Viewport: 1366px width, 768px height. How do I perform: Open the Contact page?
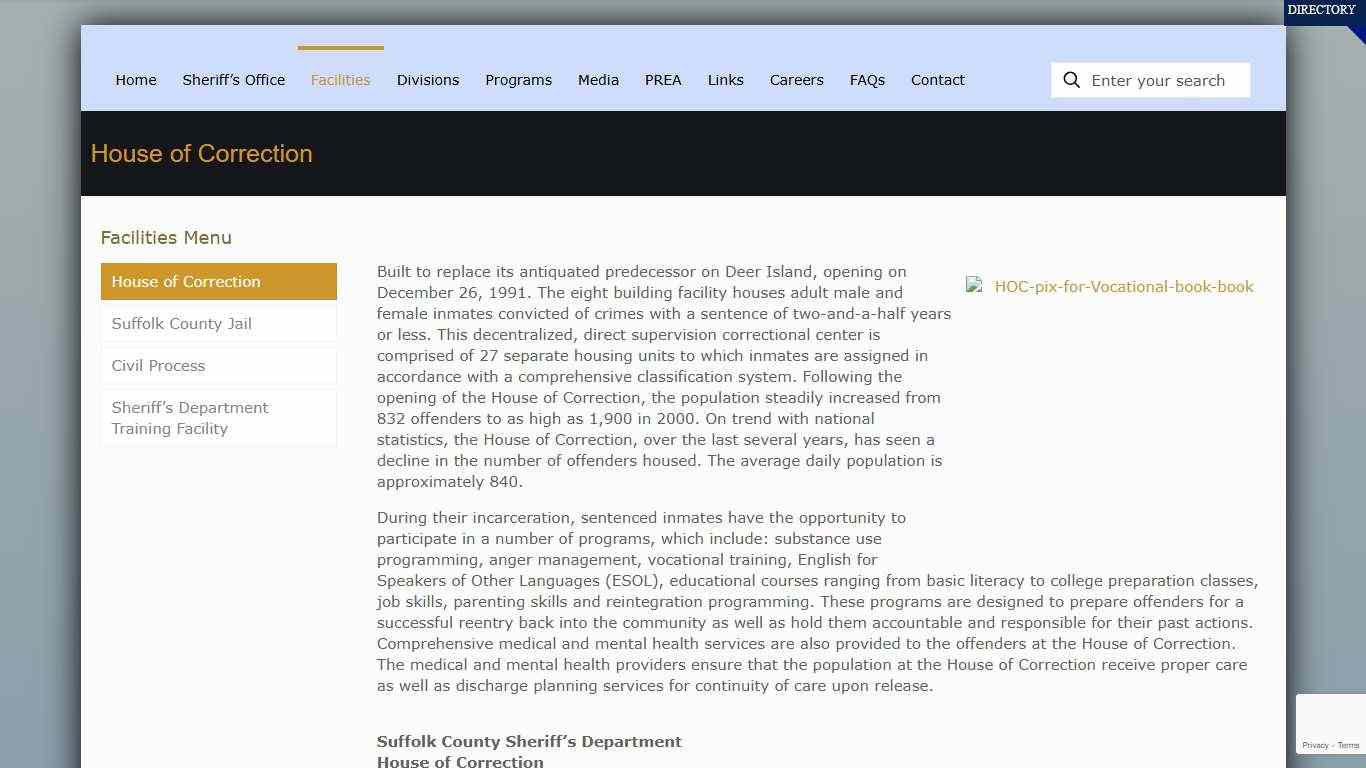click(937, 80)
